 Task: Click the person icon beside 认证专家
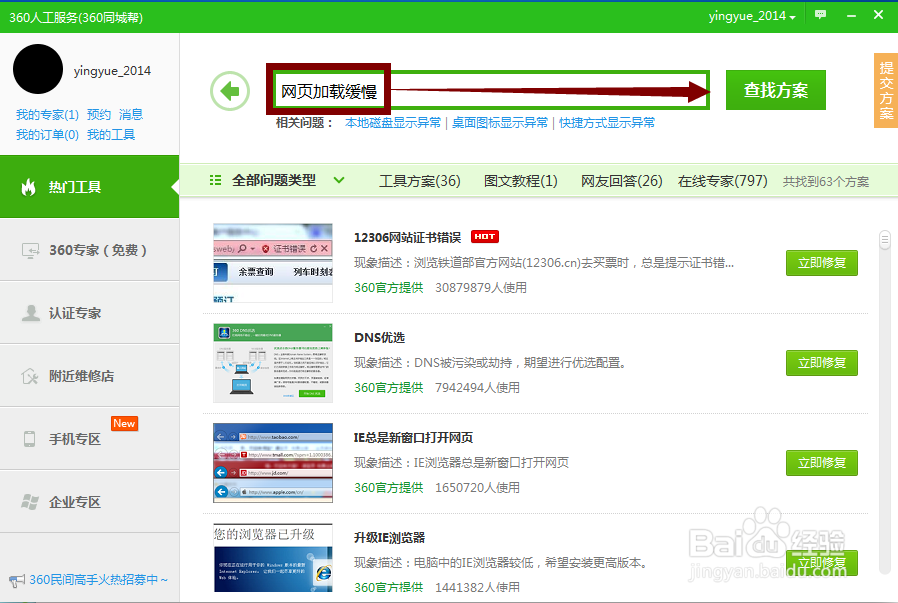[30, 313]
